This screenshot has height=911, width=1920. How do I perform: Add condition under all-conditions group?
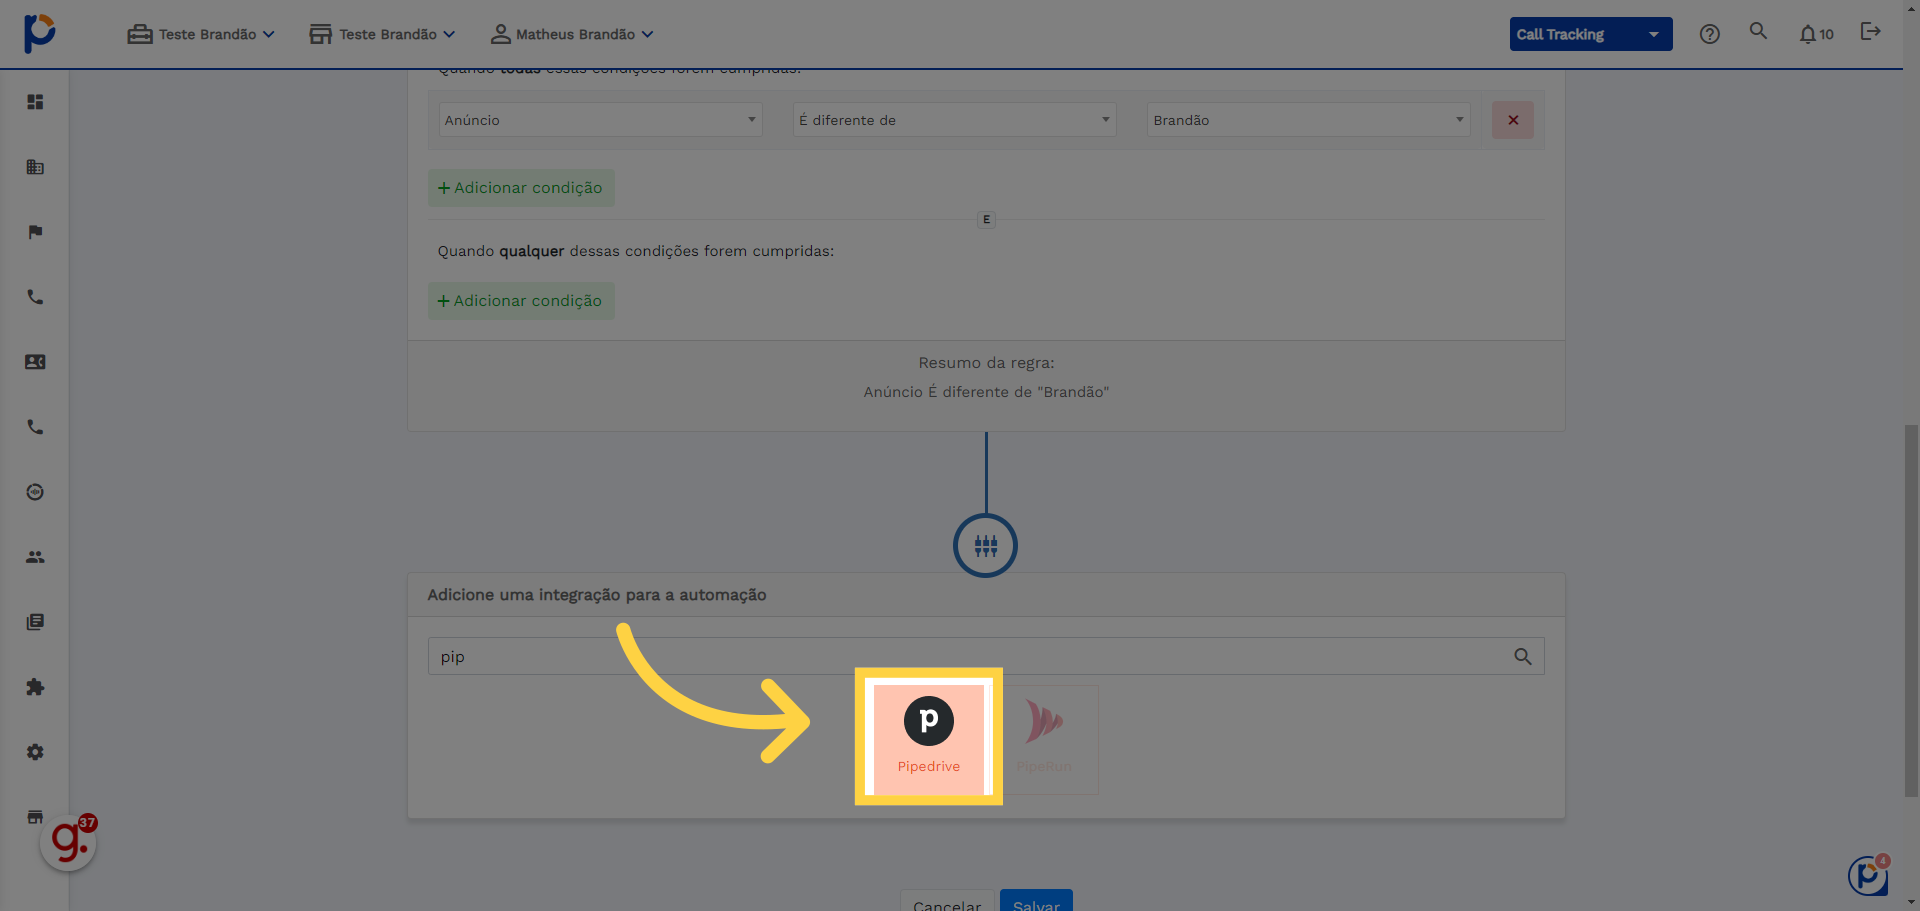click(521, 188)
